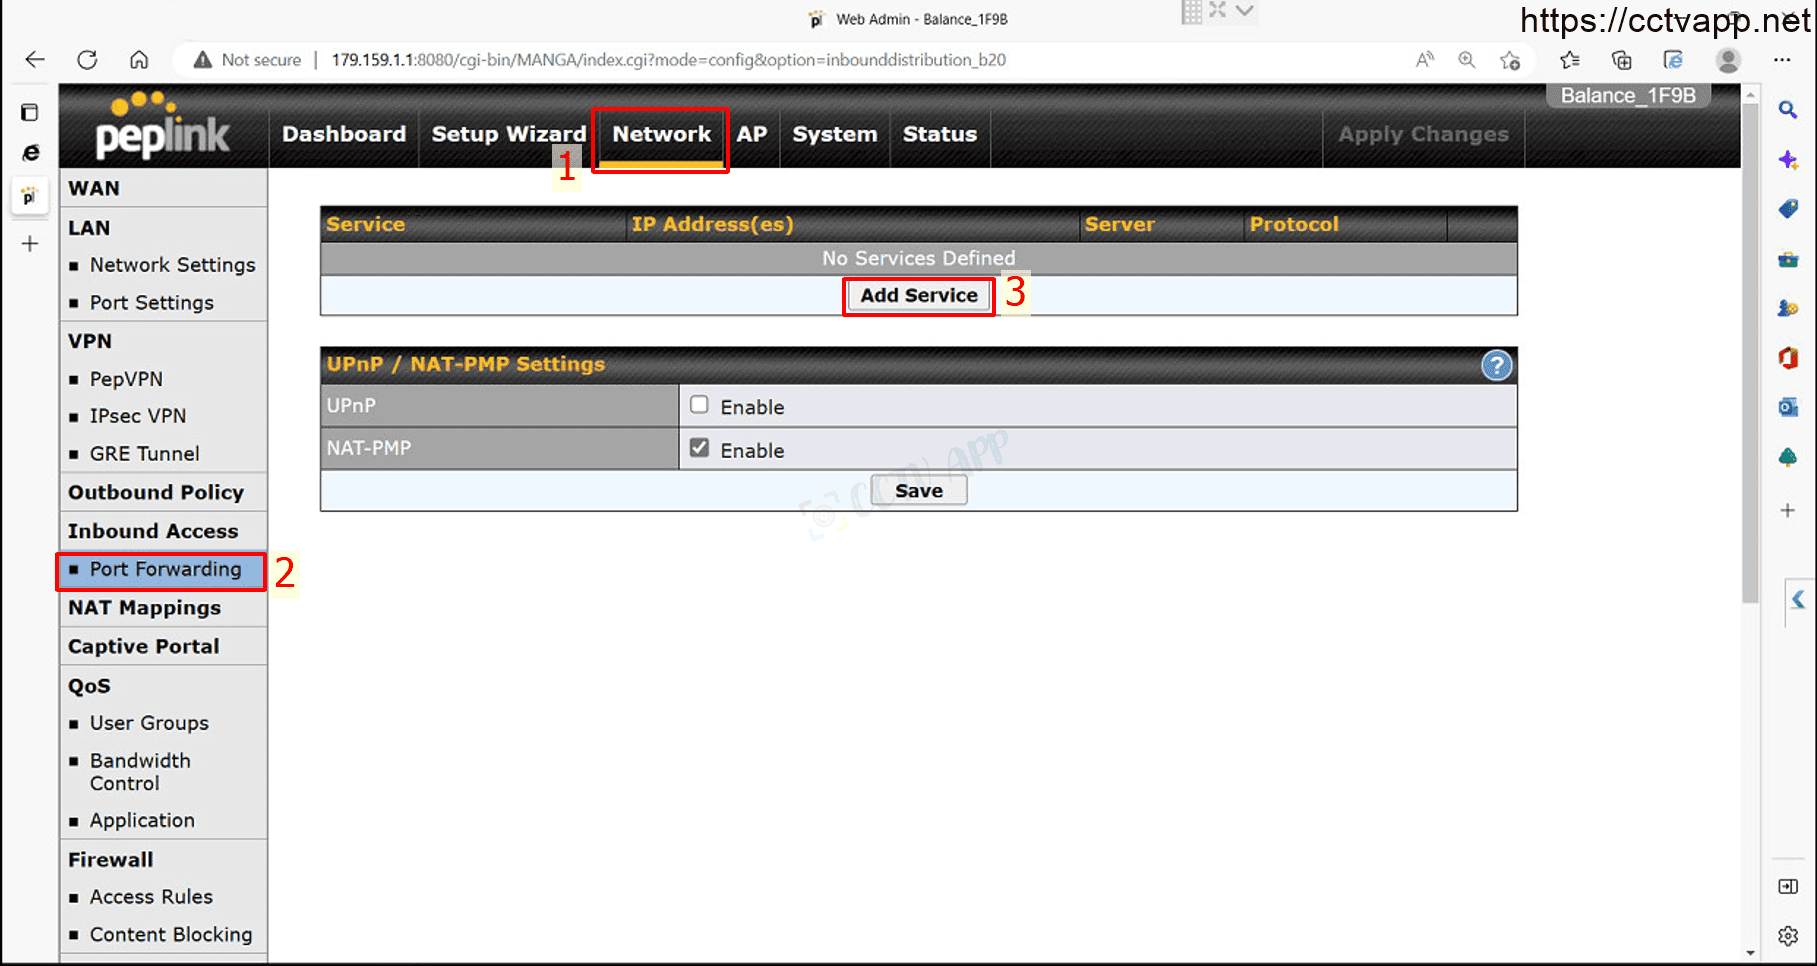Screen dimensions: 1817x966
Task: Uncheck the NAT-PMP Enable checkbox
Action: [x=699, y=448]
